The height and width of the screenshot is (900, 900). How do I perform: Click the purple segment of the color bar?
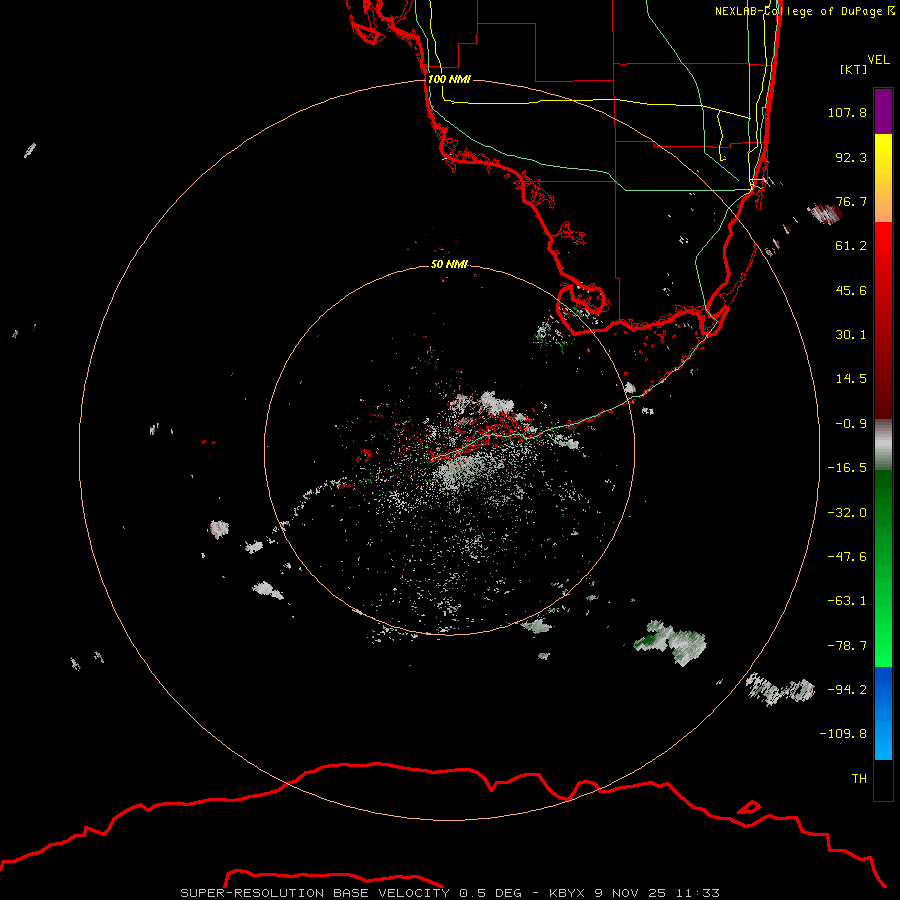pos(883,111)
